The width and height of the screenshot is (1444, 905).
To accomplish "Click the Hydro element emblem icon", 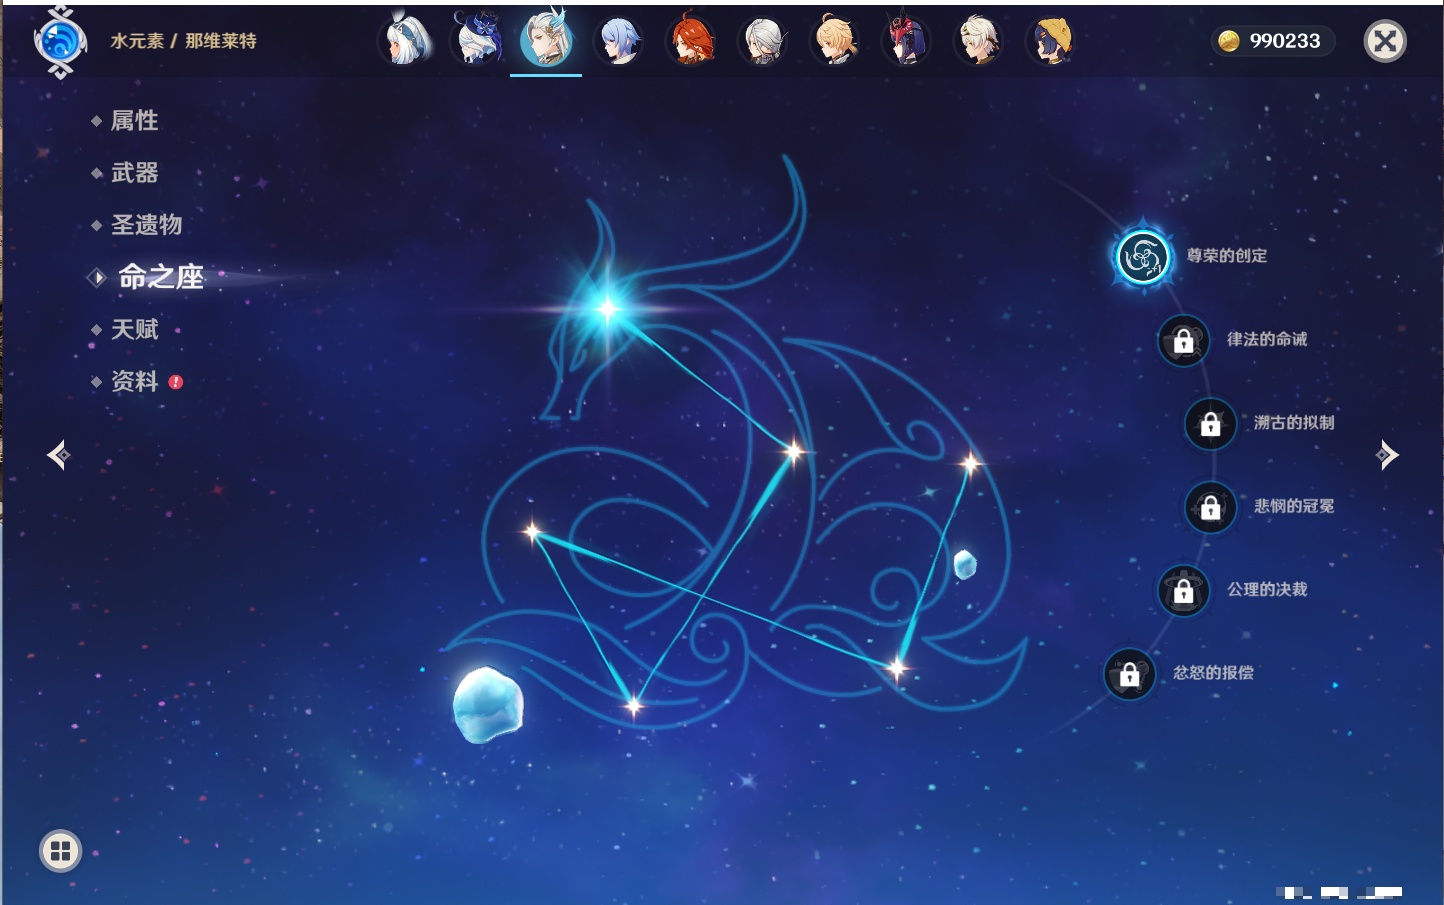I will point(60,41).
